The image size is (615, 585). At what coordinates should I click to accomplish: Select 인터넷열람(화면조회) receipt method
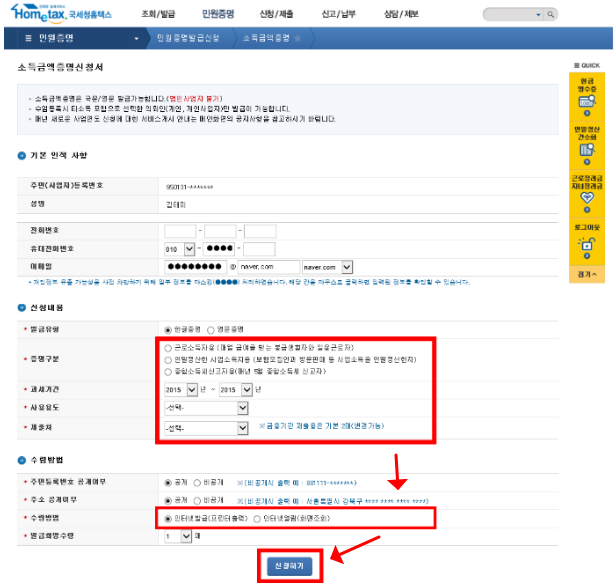(257, 519)
